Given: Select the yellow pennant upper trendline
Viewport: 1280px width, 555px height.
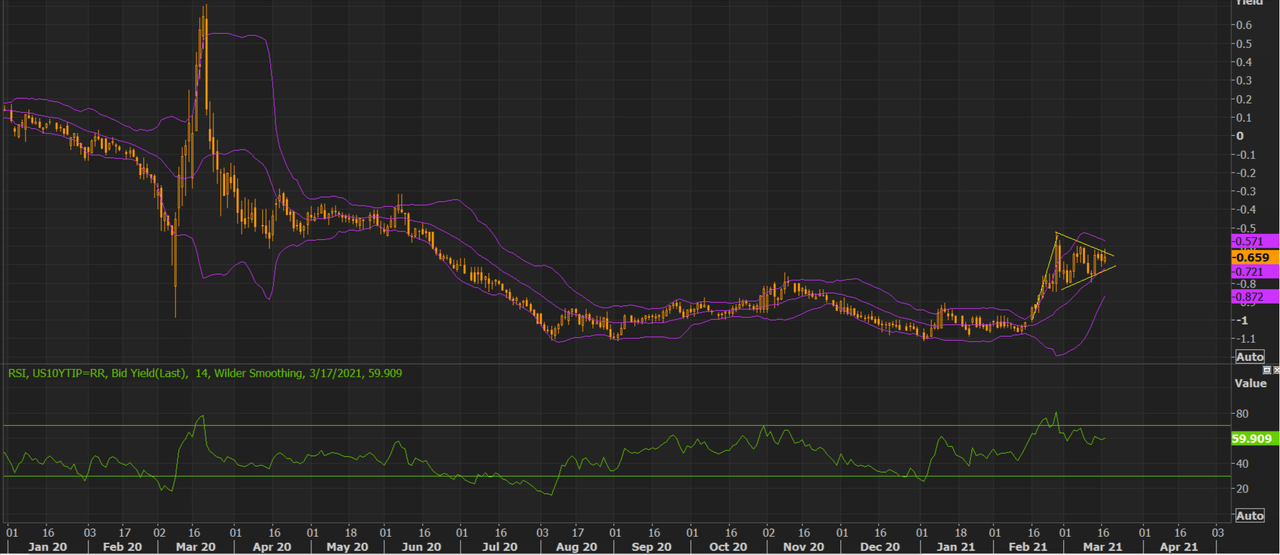Looking at the screenshot, I should coord(1085,244).
